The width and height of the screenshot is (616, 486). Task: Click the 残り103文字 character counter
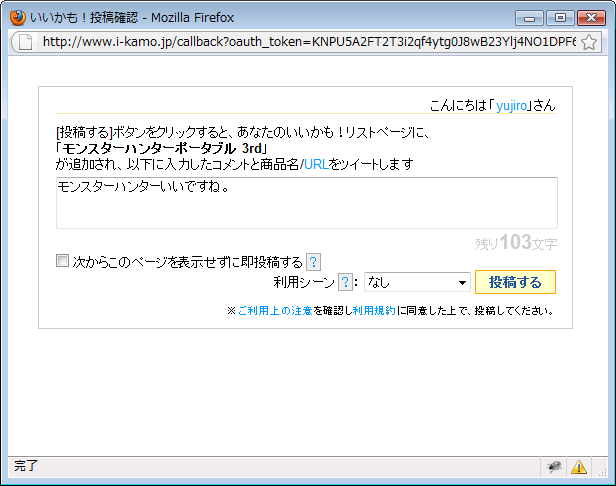pos(516,242)
